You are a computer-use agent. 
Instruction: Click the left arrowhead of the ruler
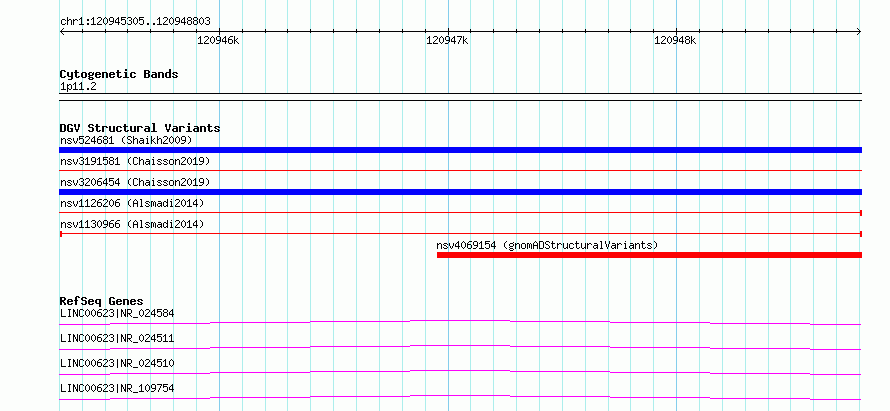pos(62,31)
